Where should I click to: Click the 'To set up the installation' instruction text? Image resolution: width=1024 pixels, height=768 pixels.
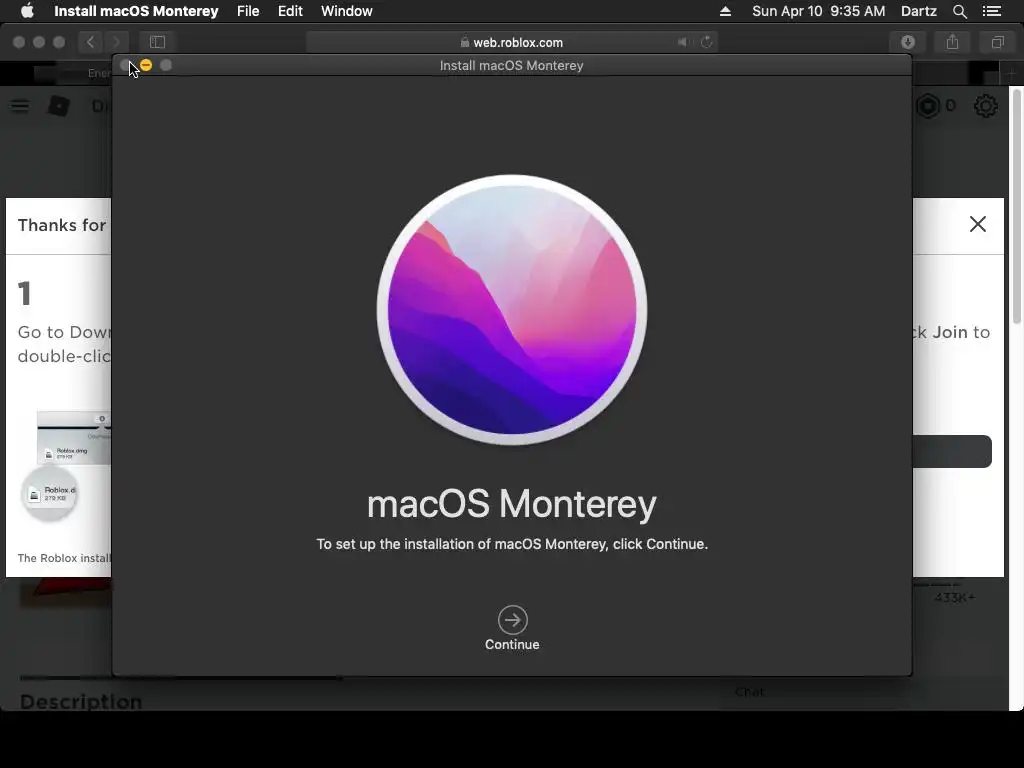click(x=512, y=544)
